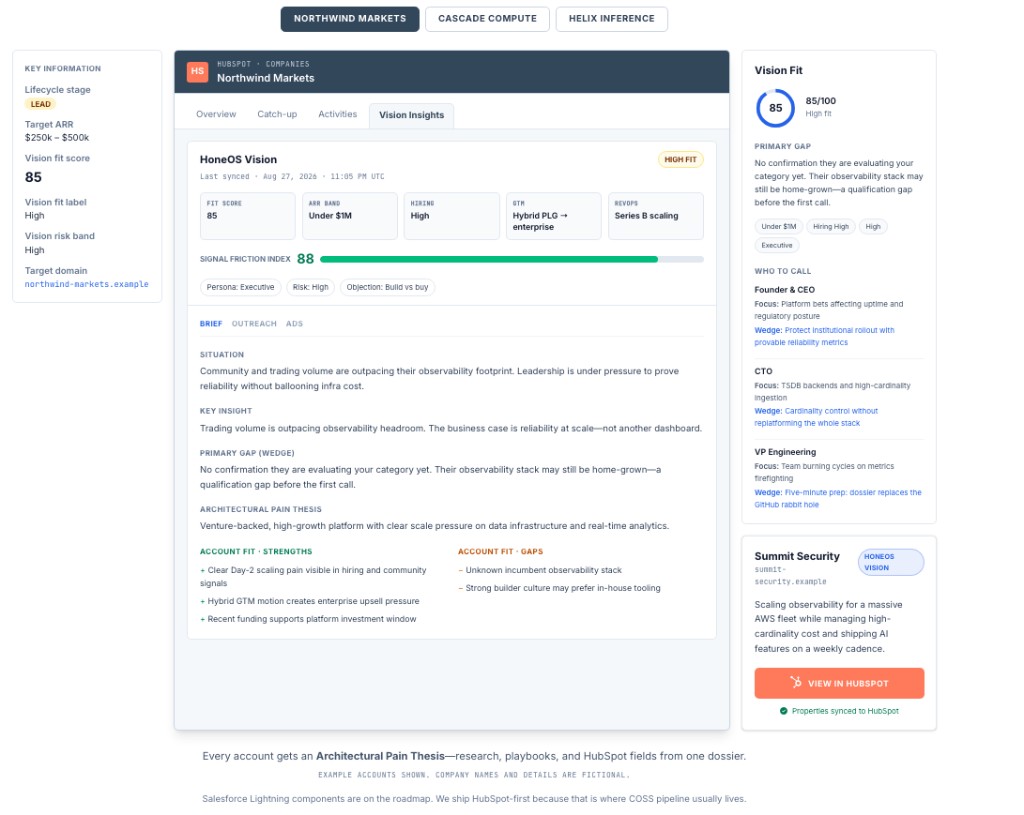
Task: Open the Catch-up tab
Action: click(277, 114)
